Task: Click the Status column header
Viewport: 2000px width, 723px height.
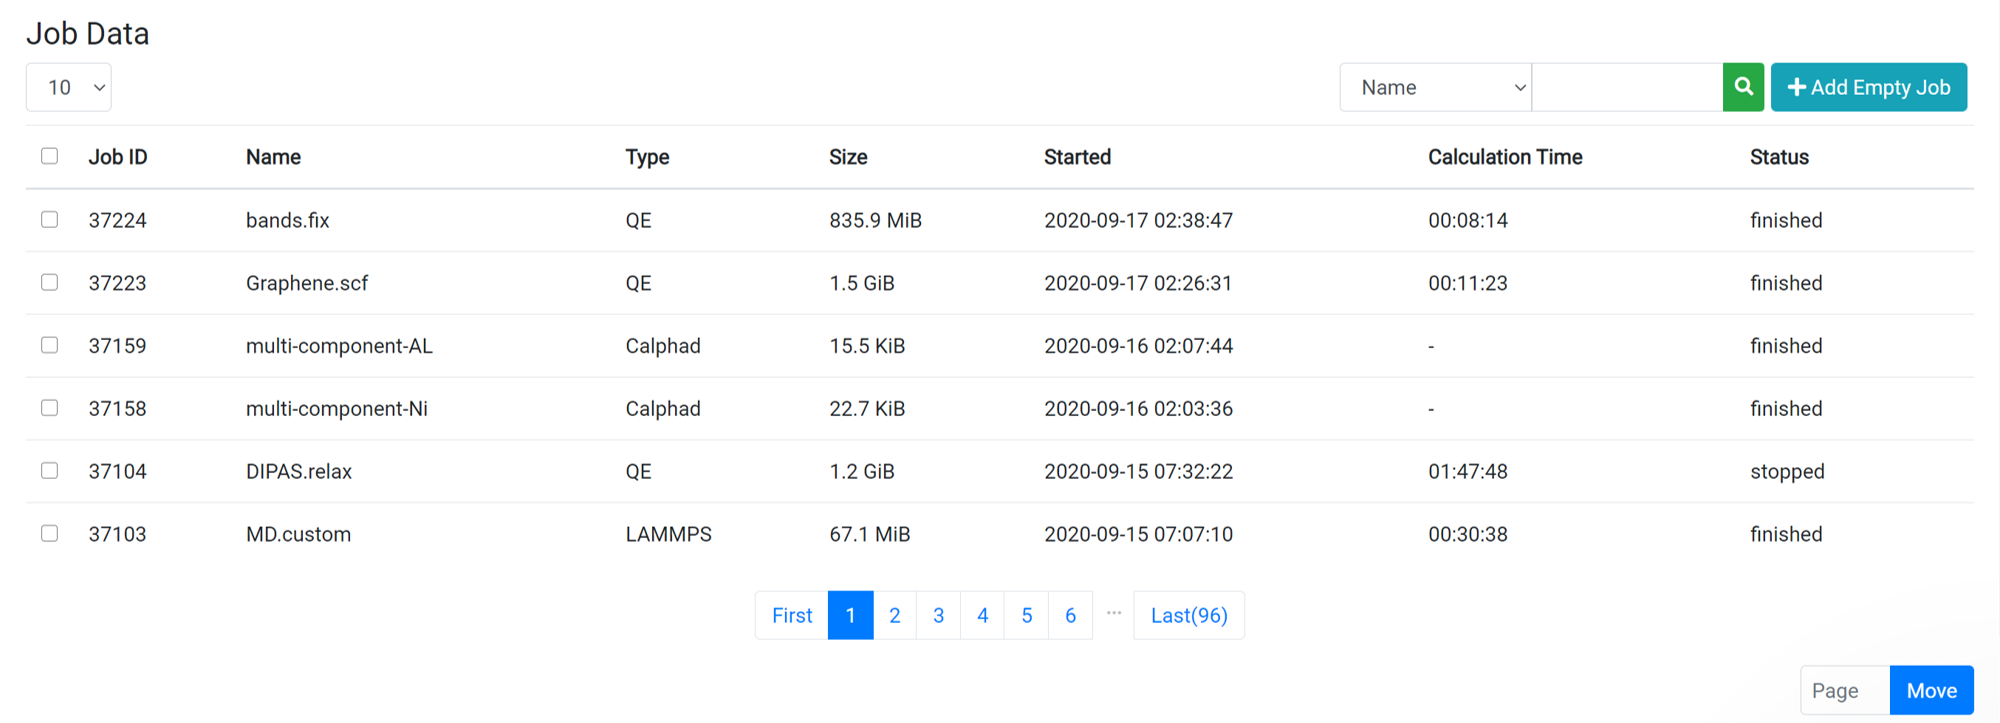Action: pos(1779,157)
